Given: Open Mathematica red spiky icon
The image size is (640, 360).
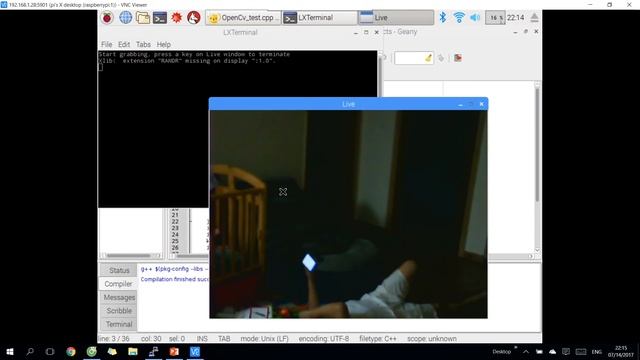Looking at the screenshot, I should click(176, 18).
